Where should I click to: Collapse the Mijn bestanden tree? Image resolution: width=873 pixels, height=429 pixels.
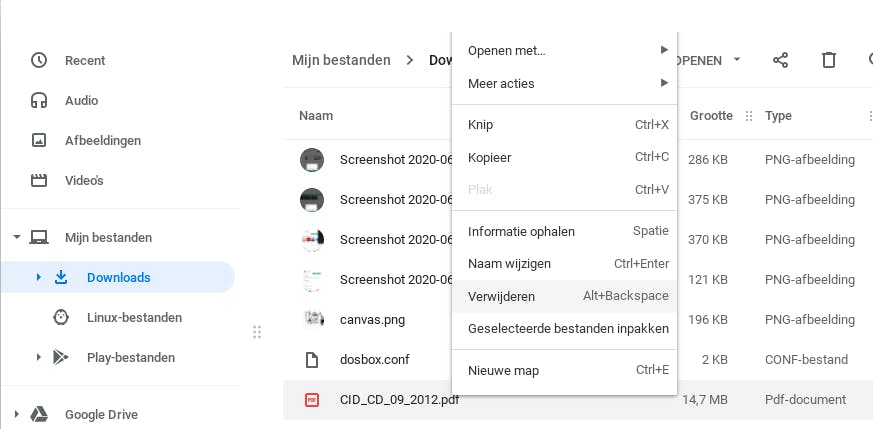pyautogui.click(x=17, y=238)
